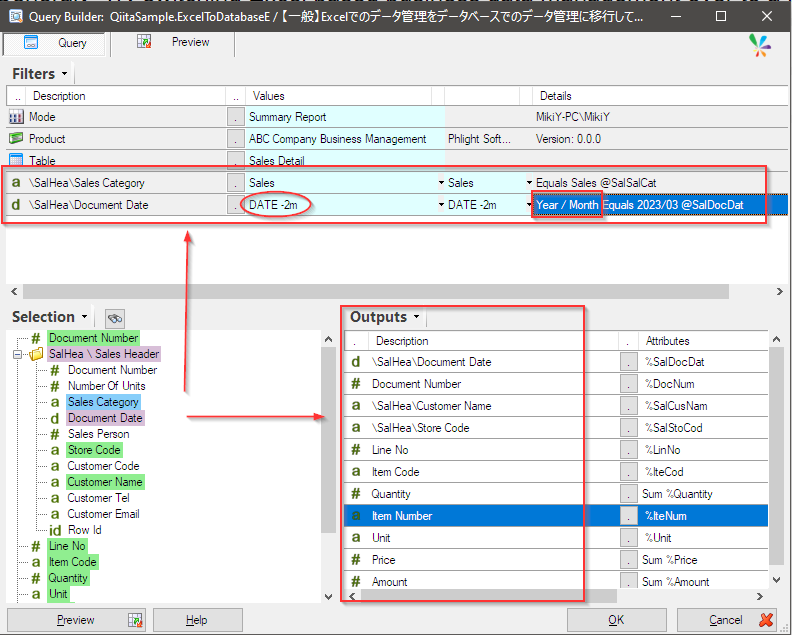792x635 pixels.
Task: Expand the DATE -2m value dropdown arrow
Action: pyautogui.click(x=441, y=205)
